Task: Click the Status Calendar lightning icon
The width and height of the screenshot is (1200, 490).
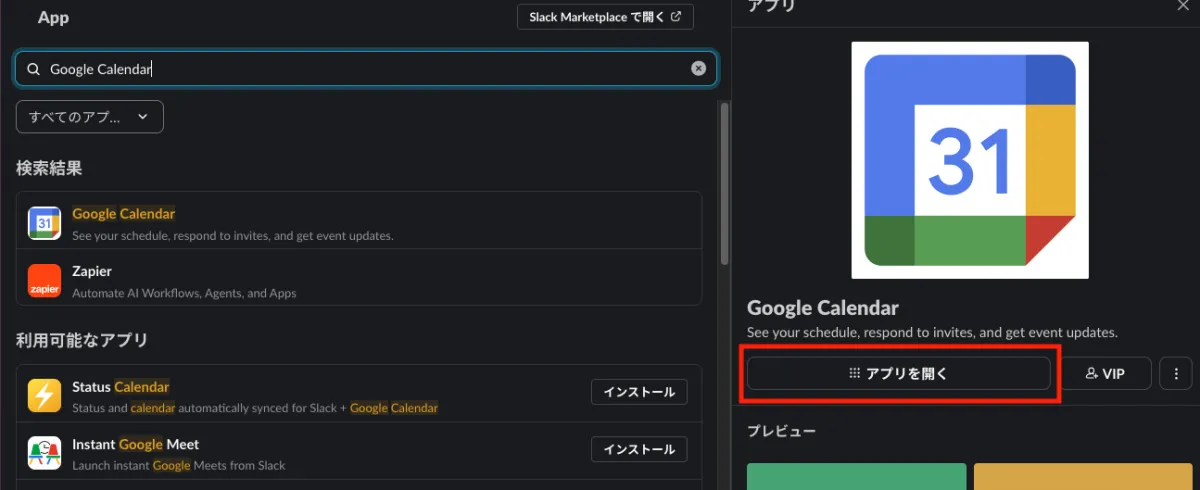Action: [44, 396]
